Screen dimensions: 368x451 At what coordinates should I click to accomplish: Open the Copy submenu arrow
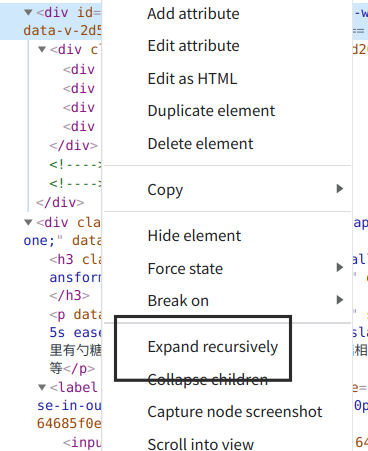[340, 189]
